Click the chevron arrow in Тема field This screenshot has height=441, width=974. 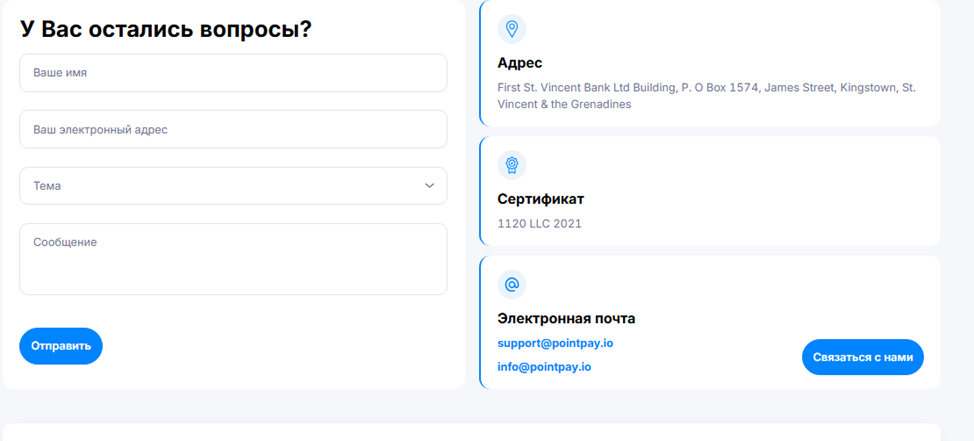[x=429, y=186]
